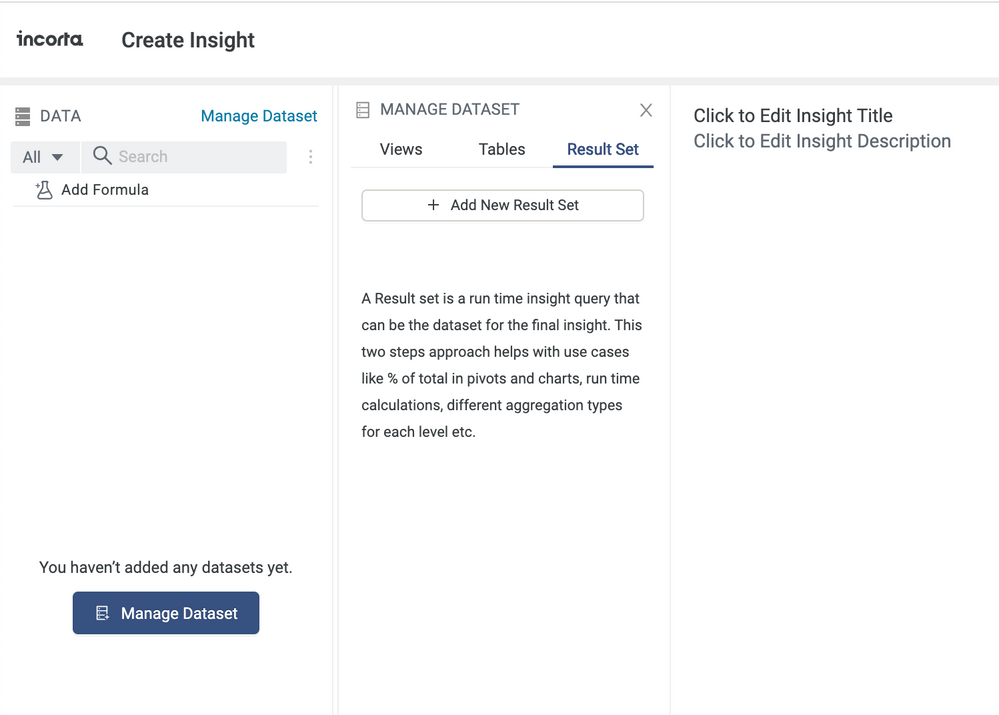Switch to the Views tab
The width and height of the screenshot is (999, 715).
click(401, 149)
